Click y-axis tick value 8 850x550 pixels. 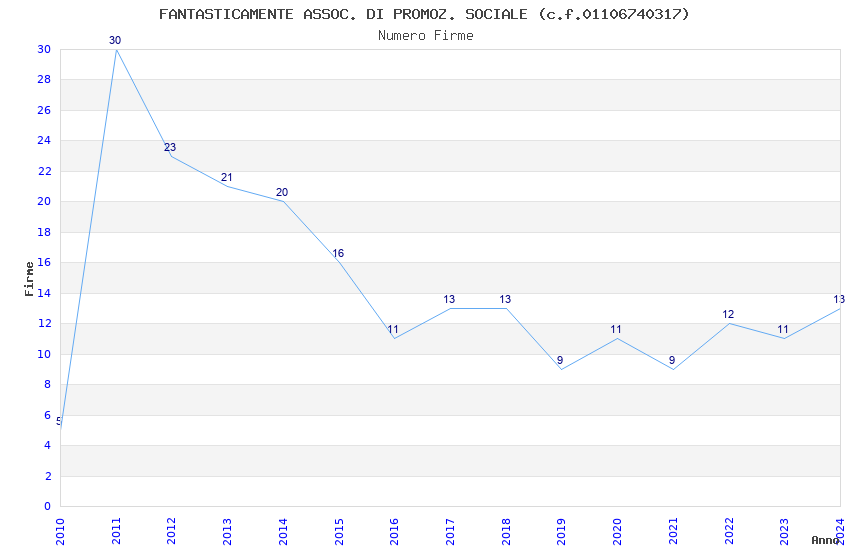click(x=48, y=384)
